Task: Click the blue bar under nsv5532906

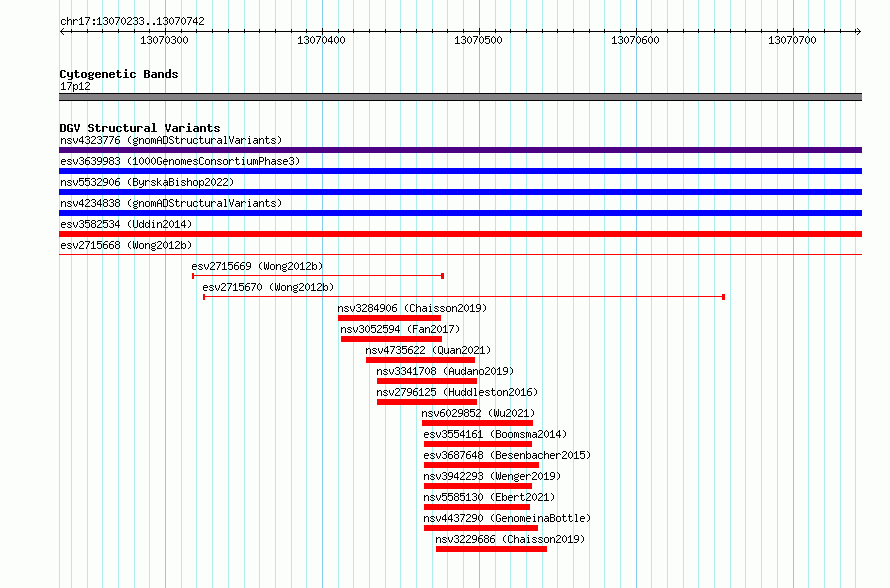Action: tap(460, 192)
